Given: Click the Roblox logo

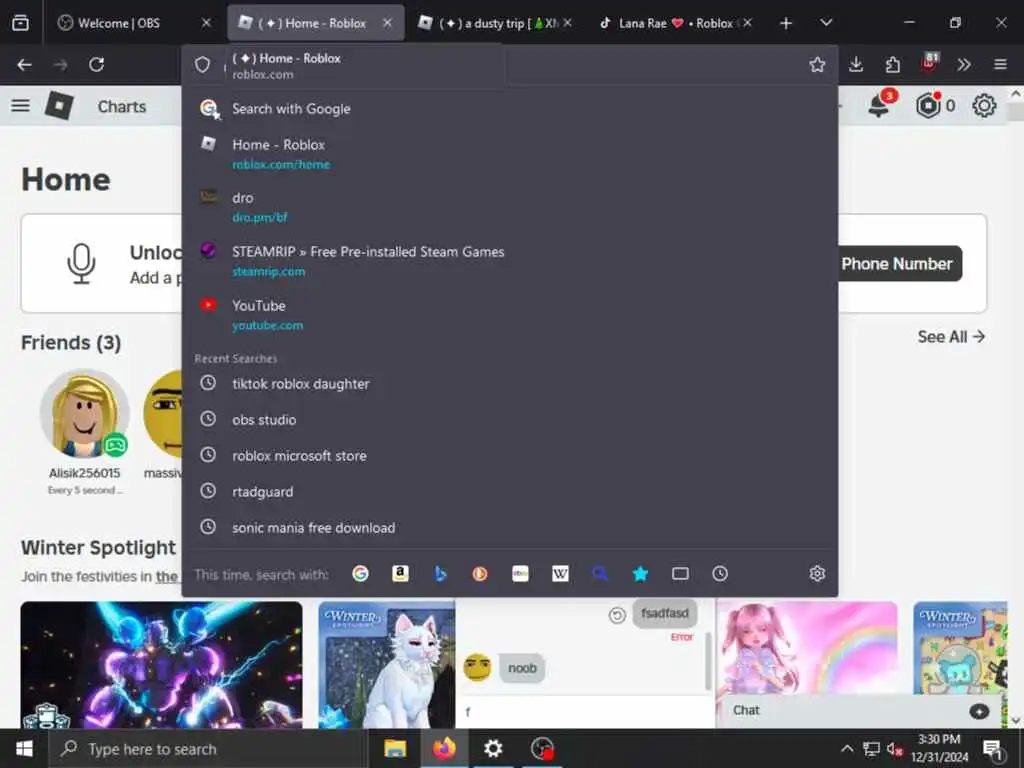Looking at the screenshot, I should (59, 106).
